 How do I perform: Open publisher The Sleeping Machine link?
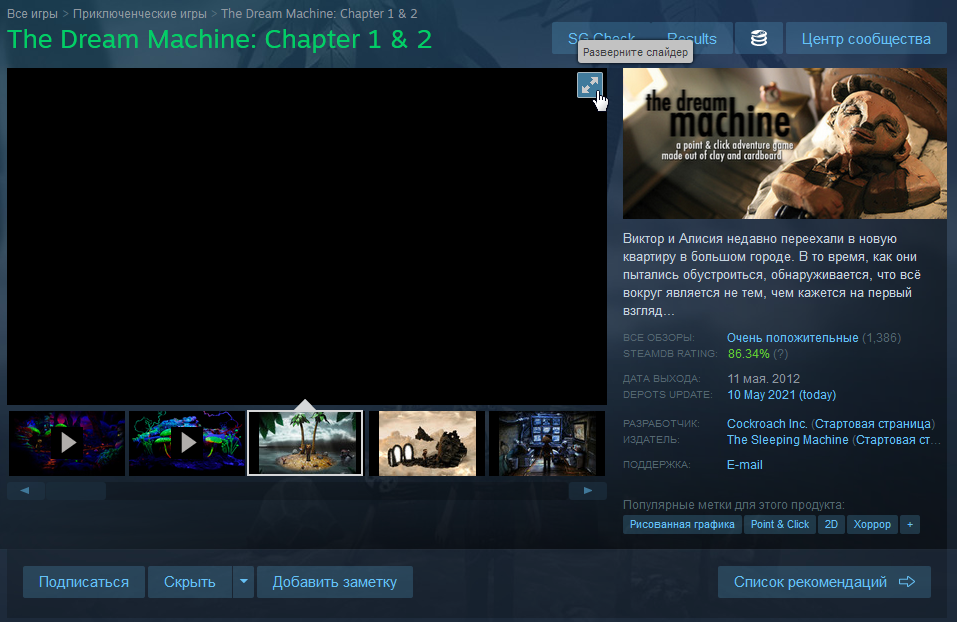pos(787,439)
